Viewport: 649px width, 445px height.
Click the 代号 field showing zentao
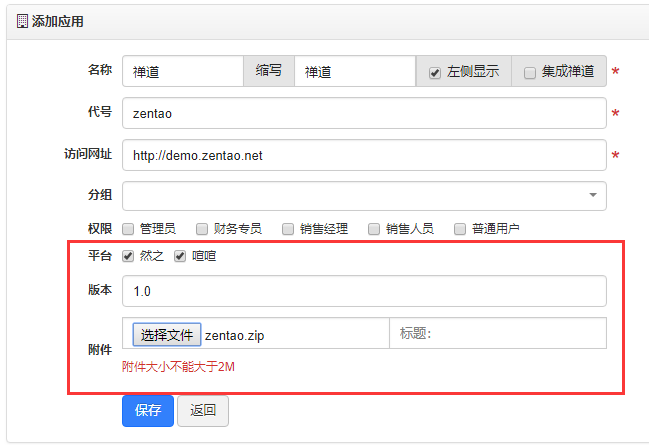tap(364, 114)
